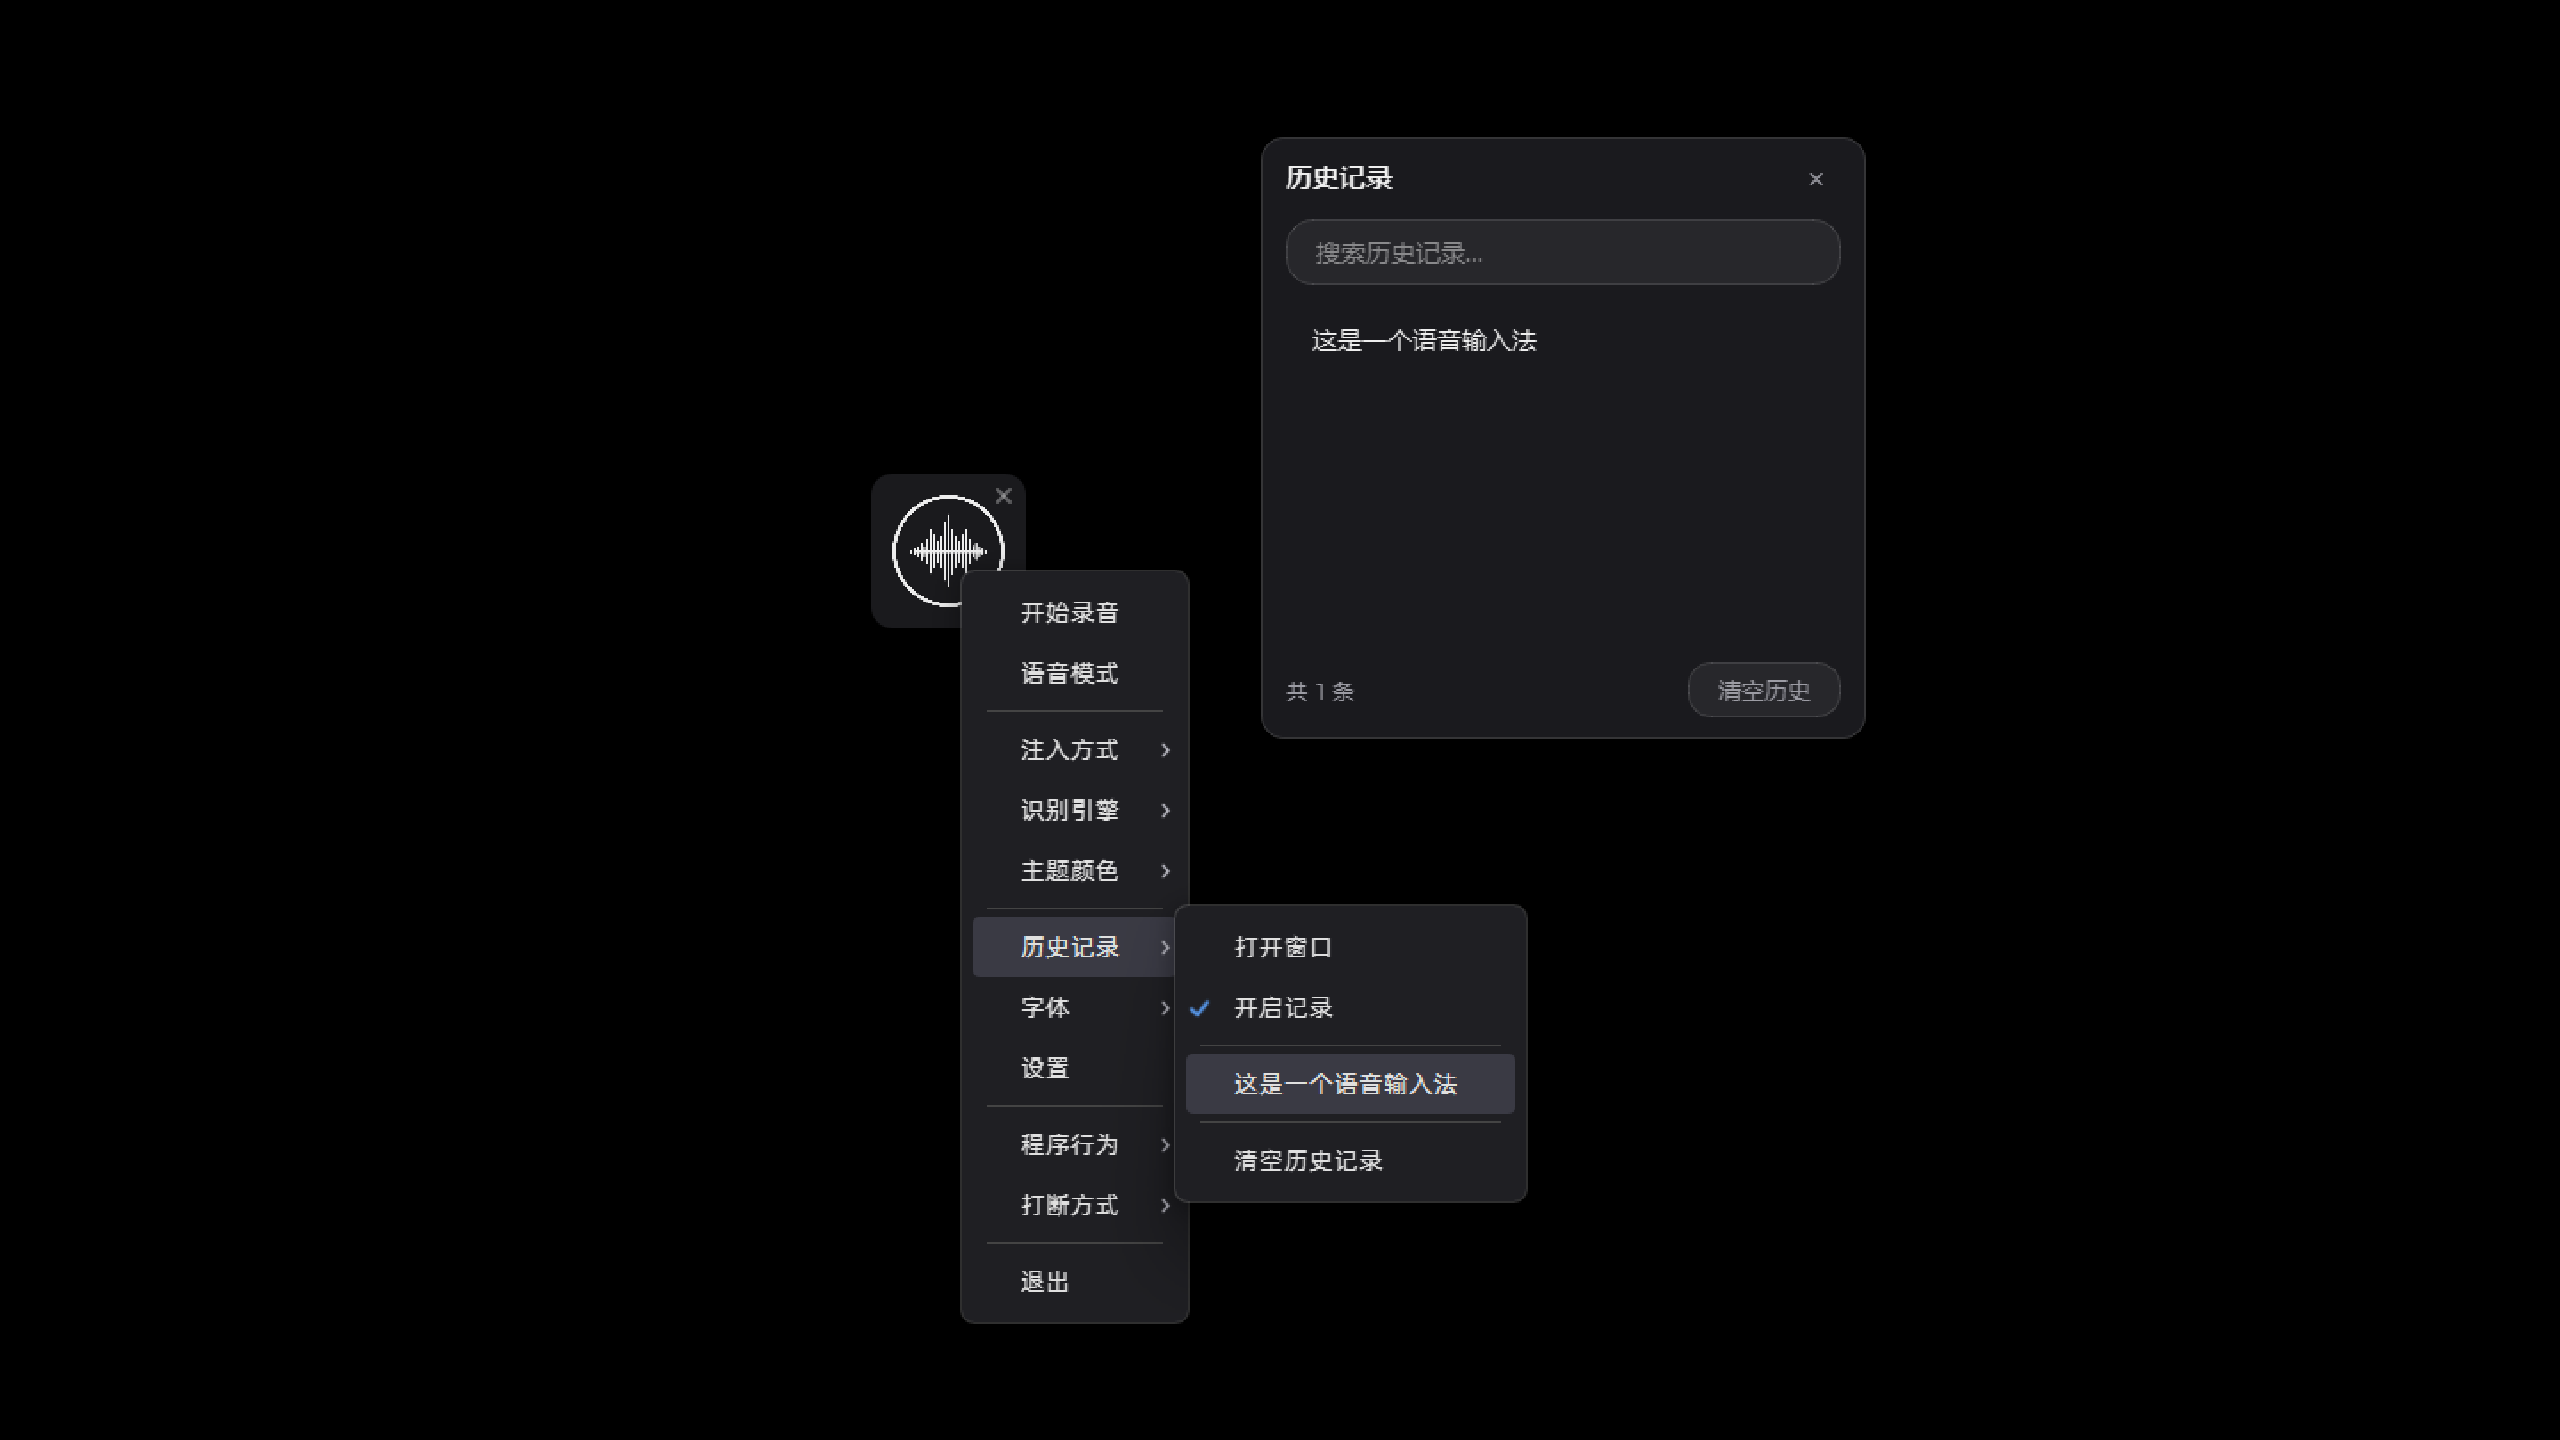The width and height of the screenshot is (2560, 1440).
Task: Open the 历史记录 menu entry
Action: 1074,946
